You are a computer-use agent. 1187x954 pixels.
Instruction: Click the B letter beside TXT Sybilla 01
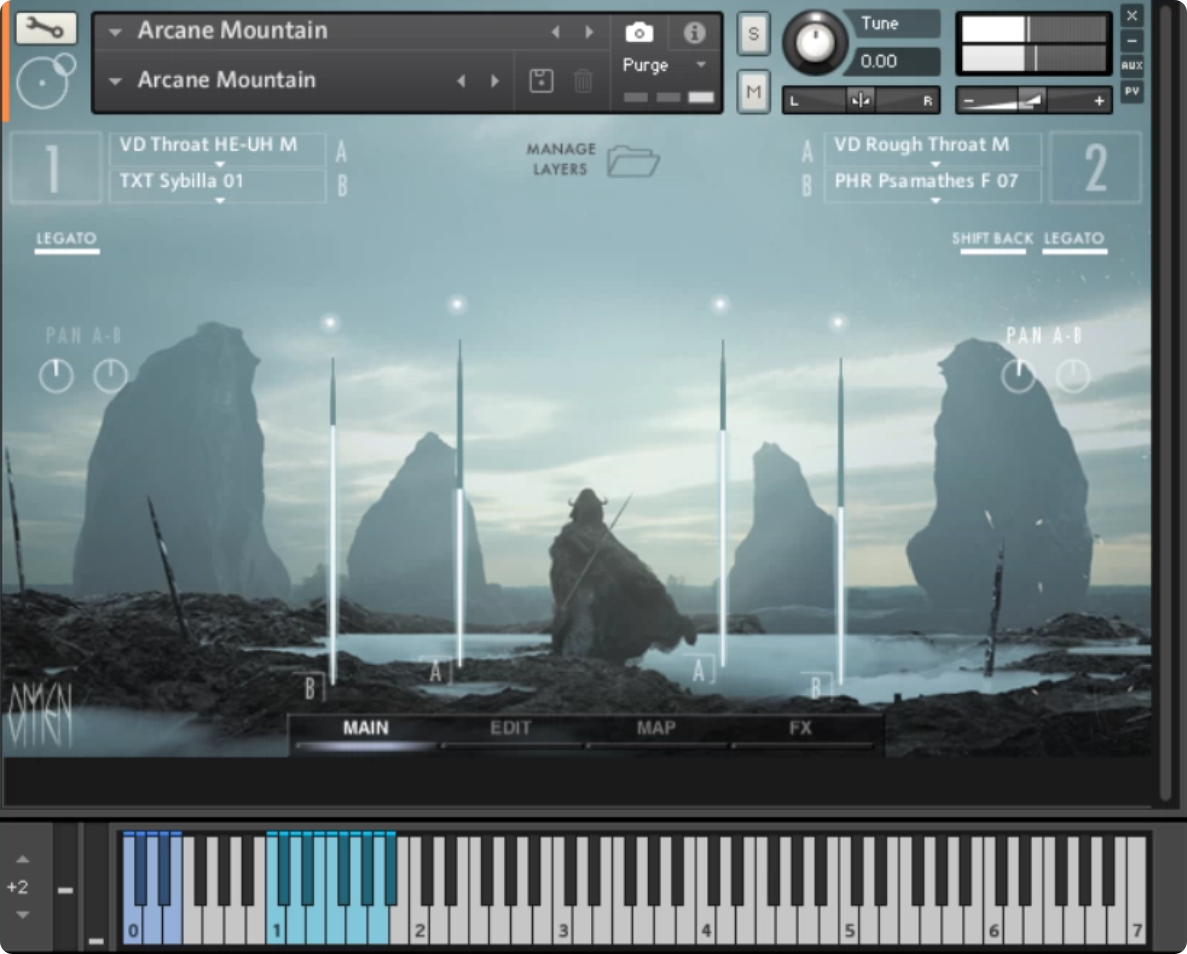[x=342, y=186]
